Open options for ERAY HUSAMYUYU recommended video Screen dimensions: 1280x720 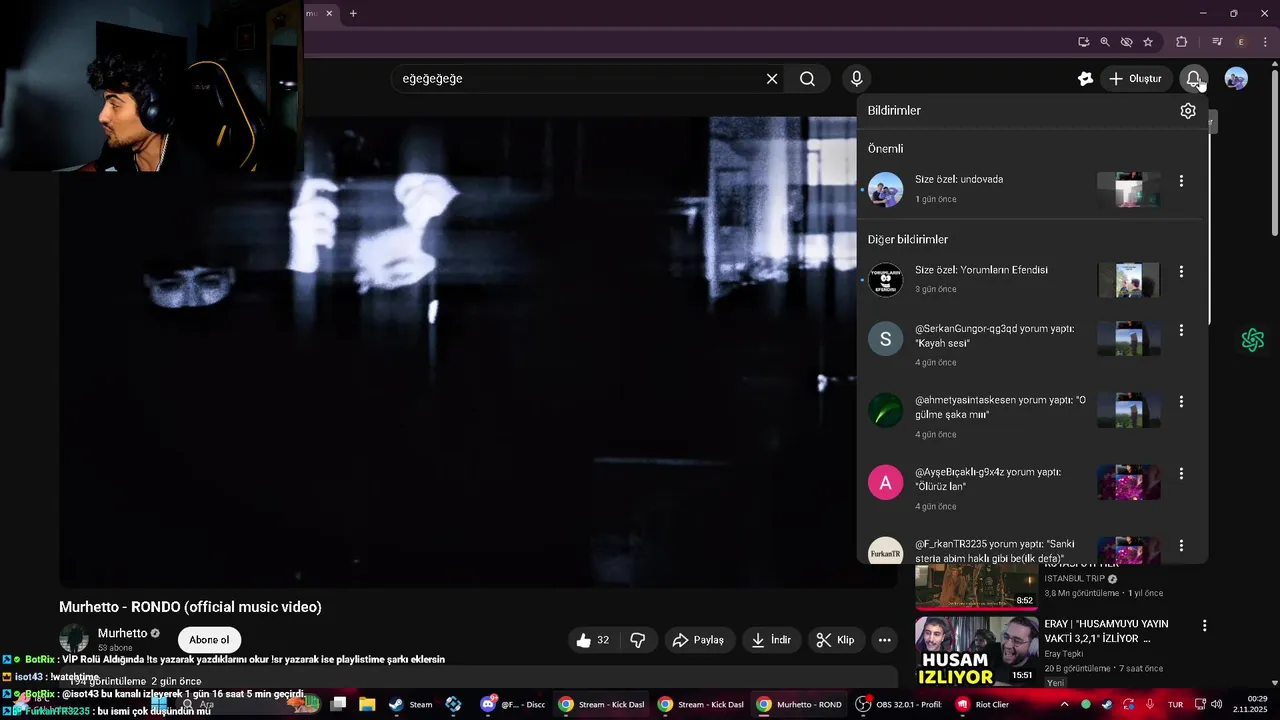[1204, 626]
